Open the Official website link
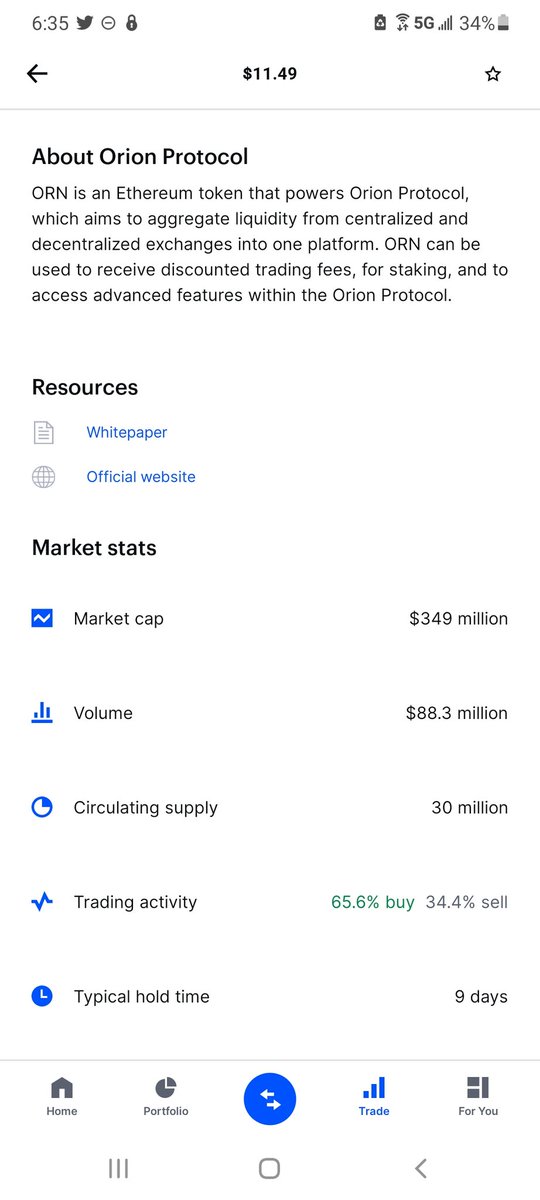 [x=141, y=477]
